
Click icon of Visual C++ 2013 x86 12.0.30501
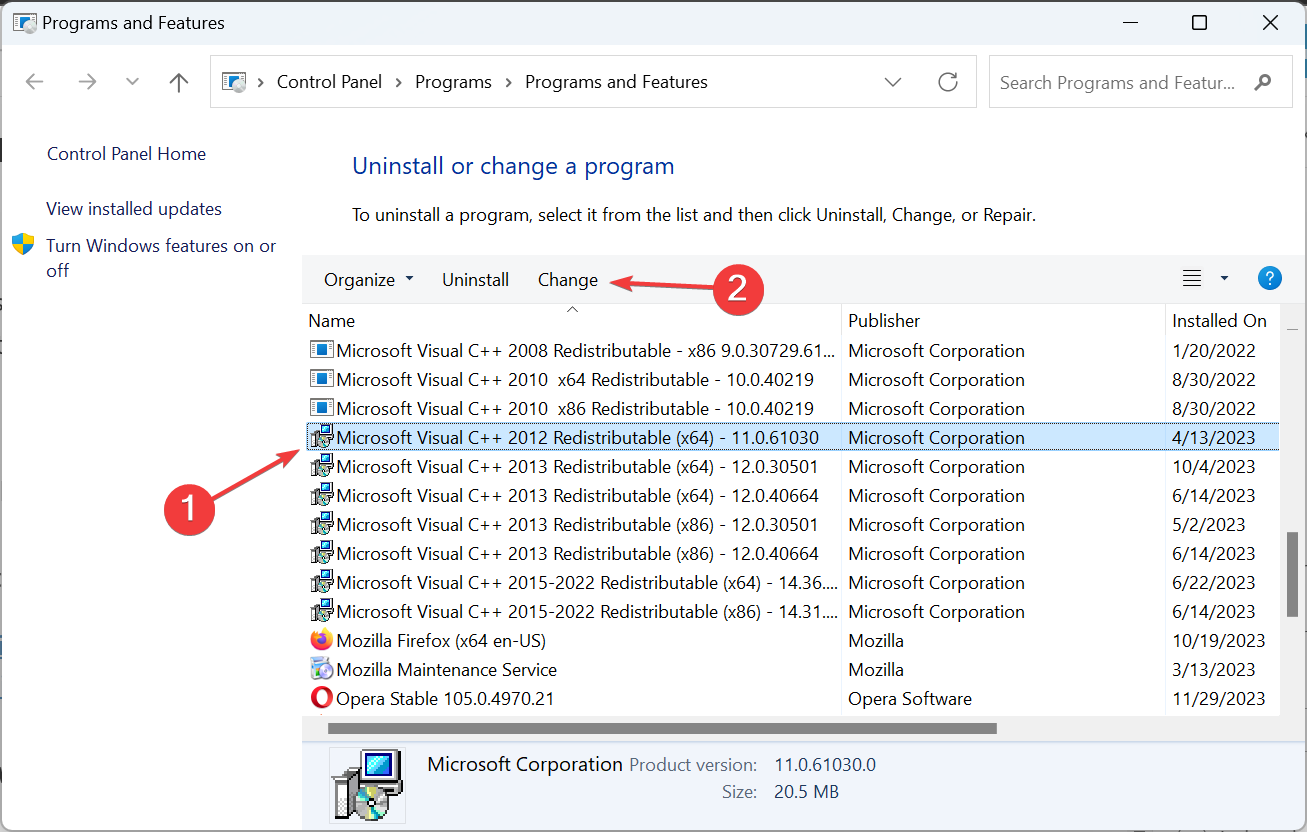321,525
